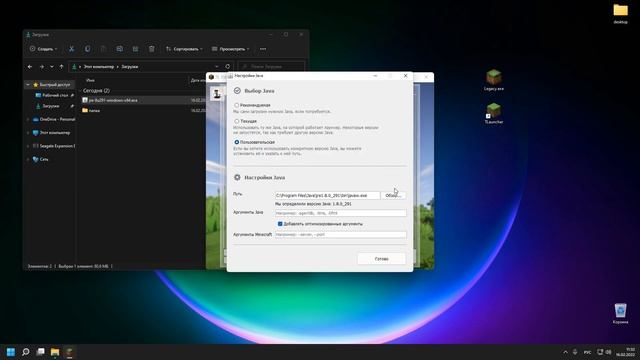The width and height of the screenshot is (640, 360).
Task: Click the Copy icon in Explorer toolbar
Action: coord(87,49)
